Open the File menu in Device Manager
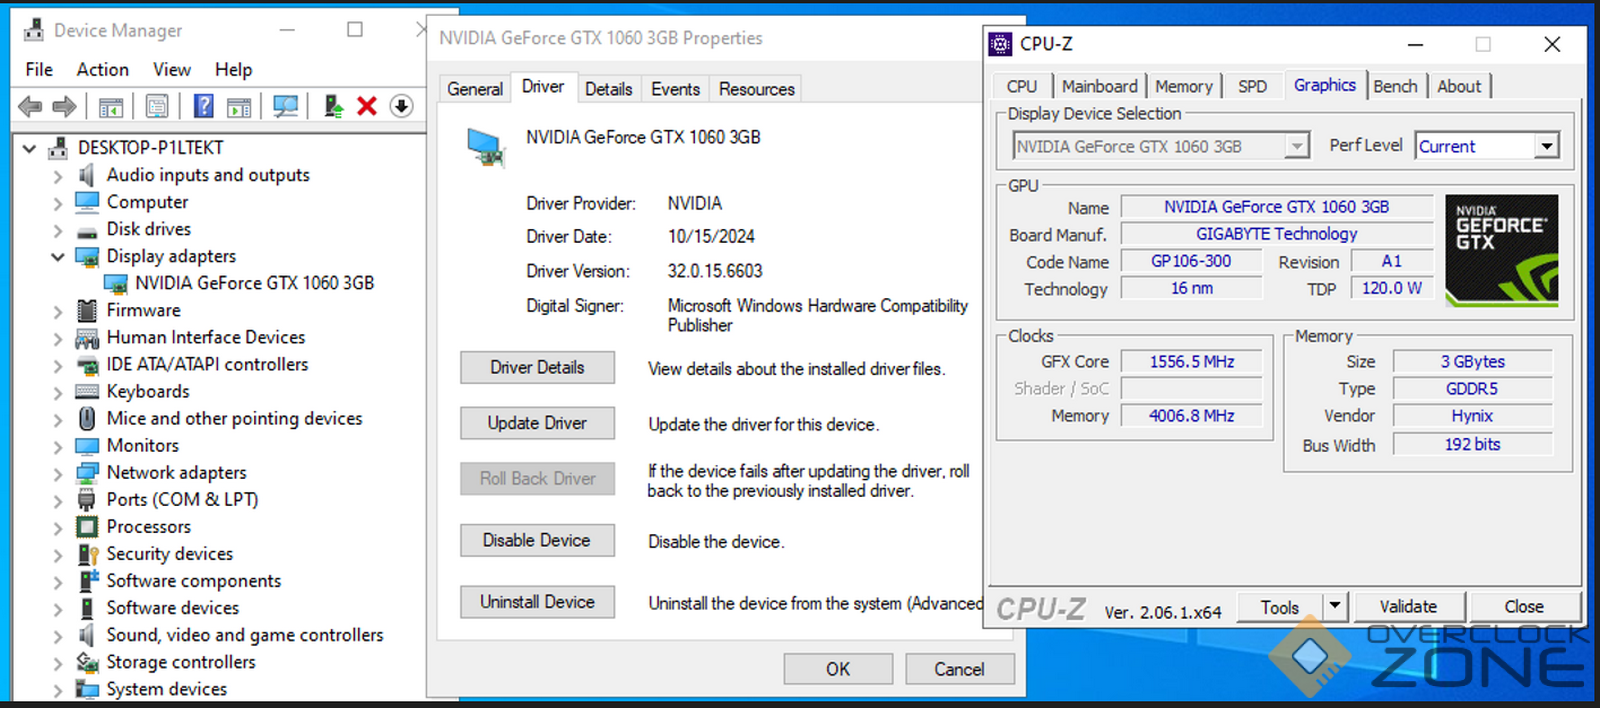 point(39,69)
